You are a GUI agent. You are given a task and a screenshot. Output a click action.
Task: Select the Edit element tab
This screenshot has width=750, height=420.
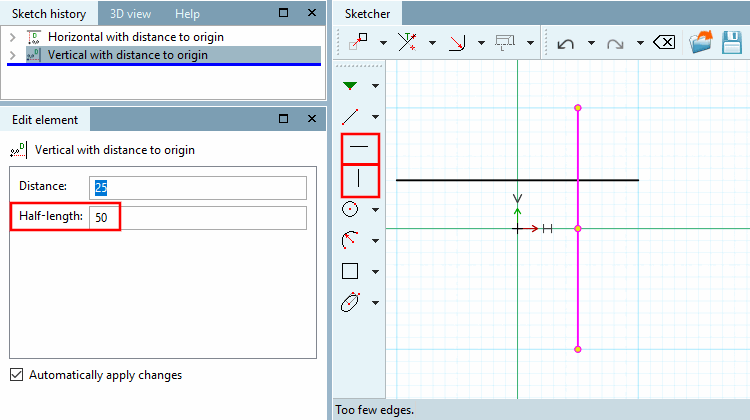(45, 120)
